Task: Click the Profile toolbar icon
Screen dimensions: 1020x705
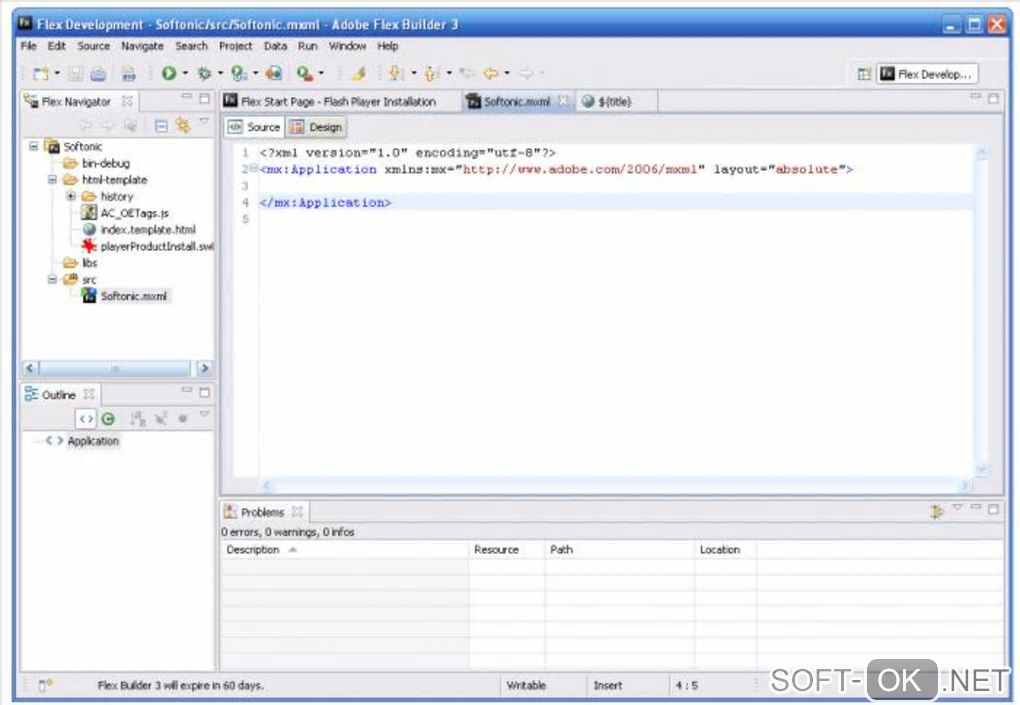Action: pos(239,73)
